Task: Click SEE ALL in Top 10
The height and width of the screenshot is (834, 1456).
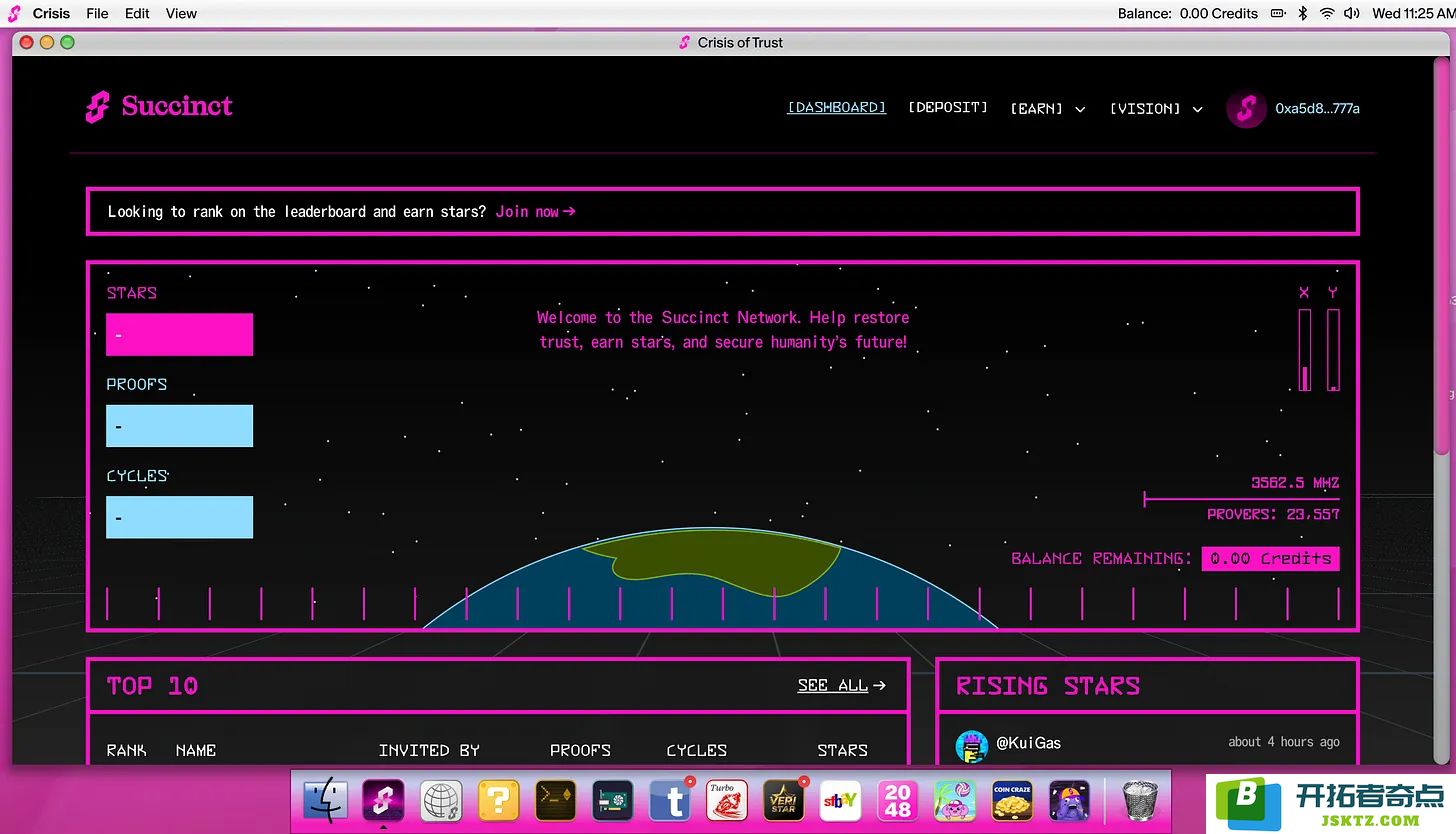Action: [842, 685]
